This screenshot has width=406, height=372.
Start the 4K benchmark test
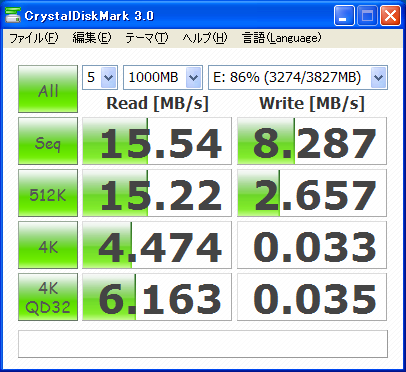point(48,245)
